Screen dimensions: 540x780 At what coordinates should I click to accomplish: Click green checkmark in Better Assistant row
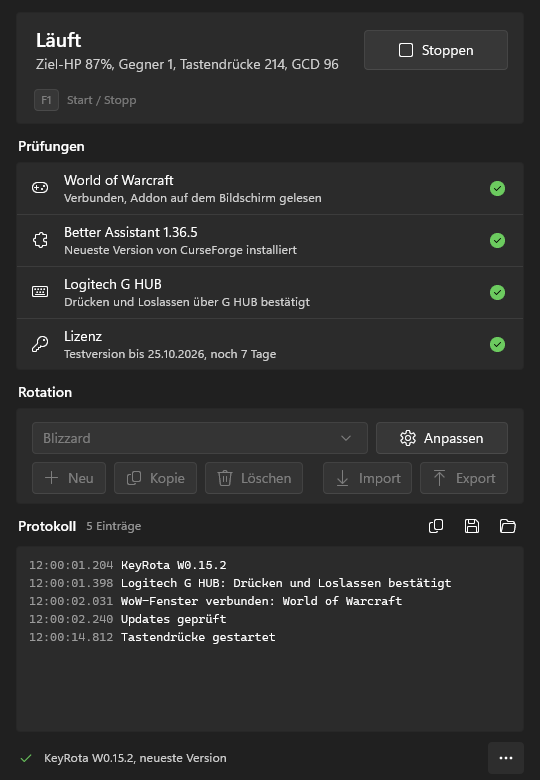click(497, 240)
